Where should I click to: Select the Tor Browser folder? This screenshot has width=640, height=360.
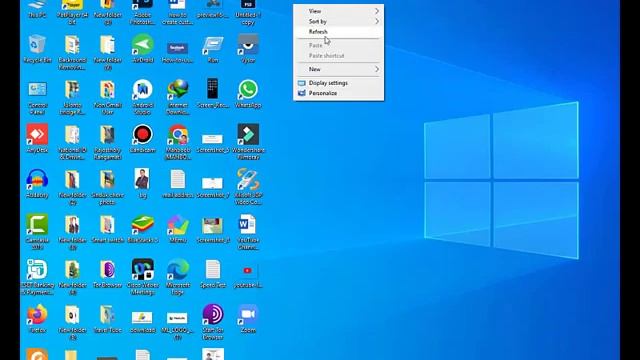107,273
